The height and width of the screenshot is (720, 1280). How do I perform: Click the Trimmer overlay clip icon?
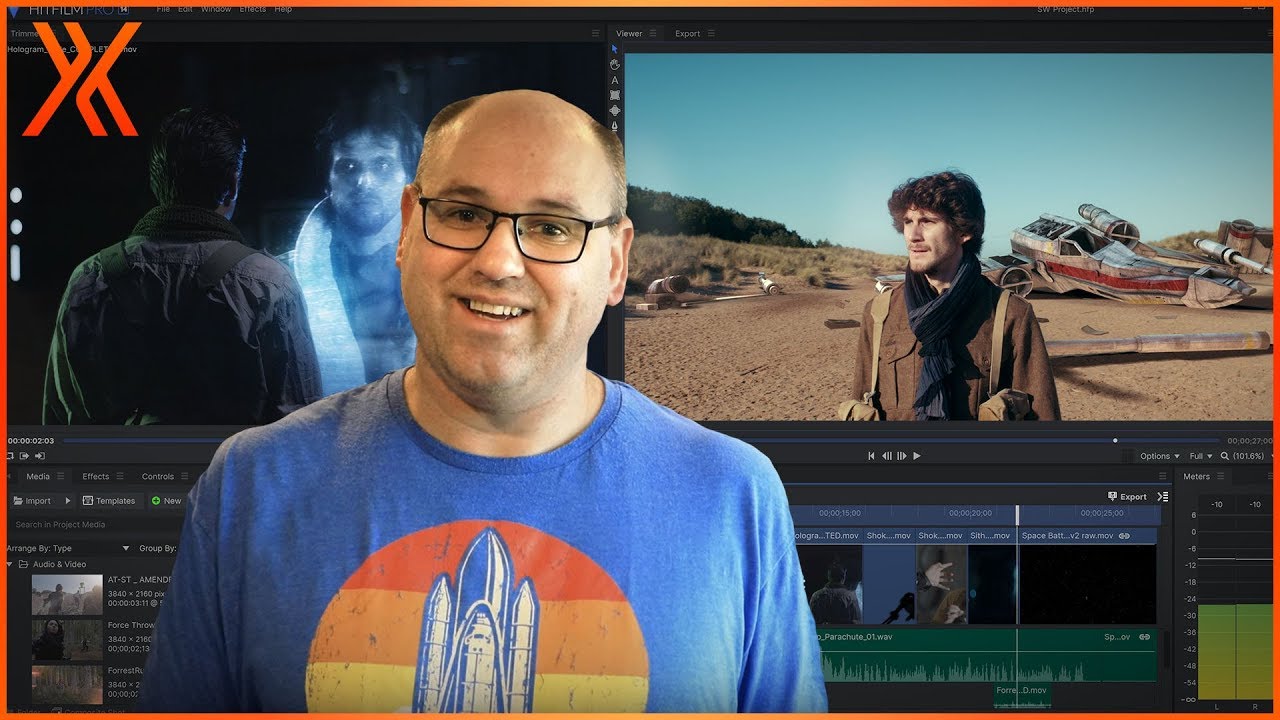(x=39, y=456)
